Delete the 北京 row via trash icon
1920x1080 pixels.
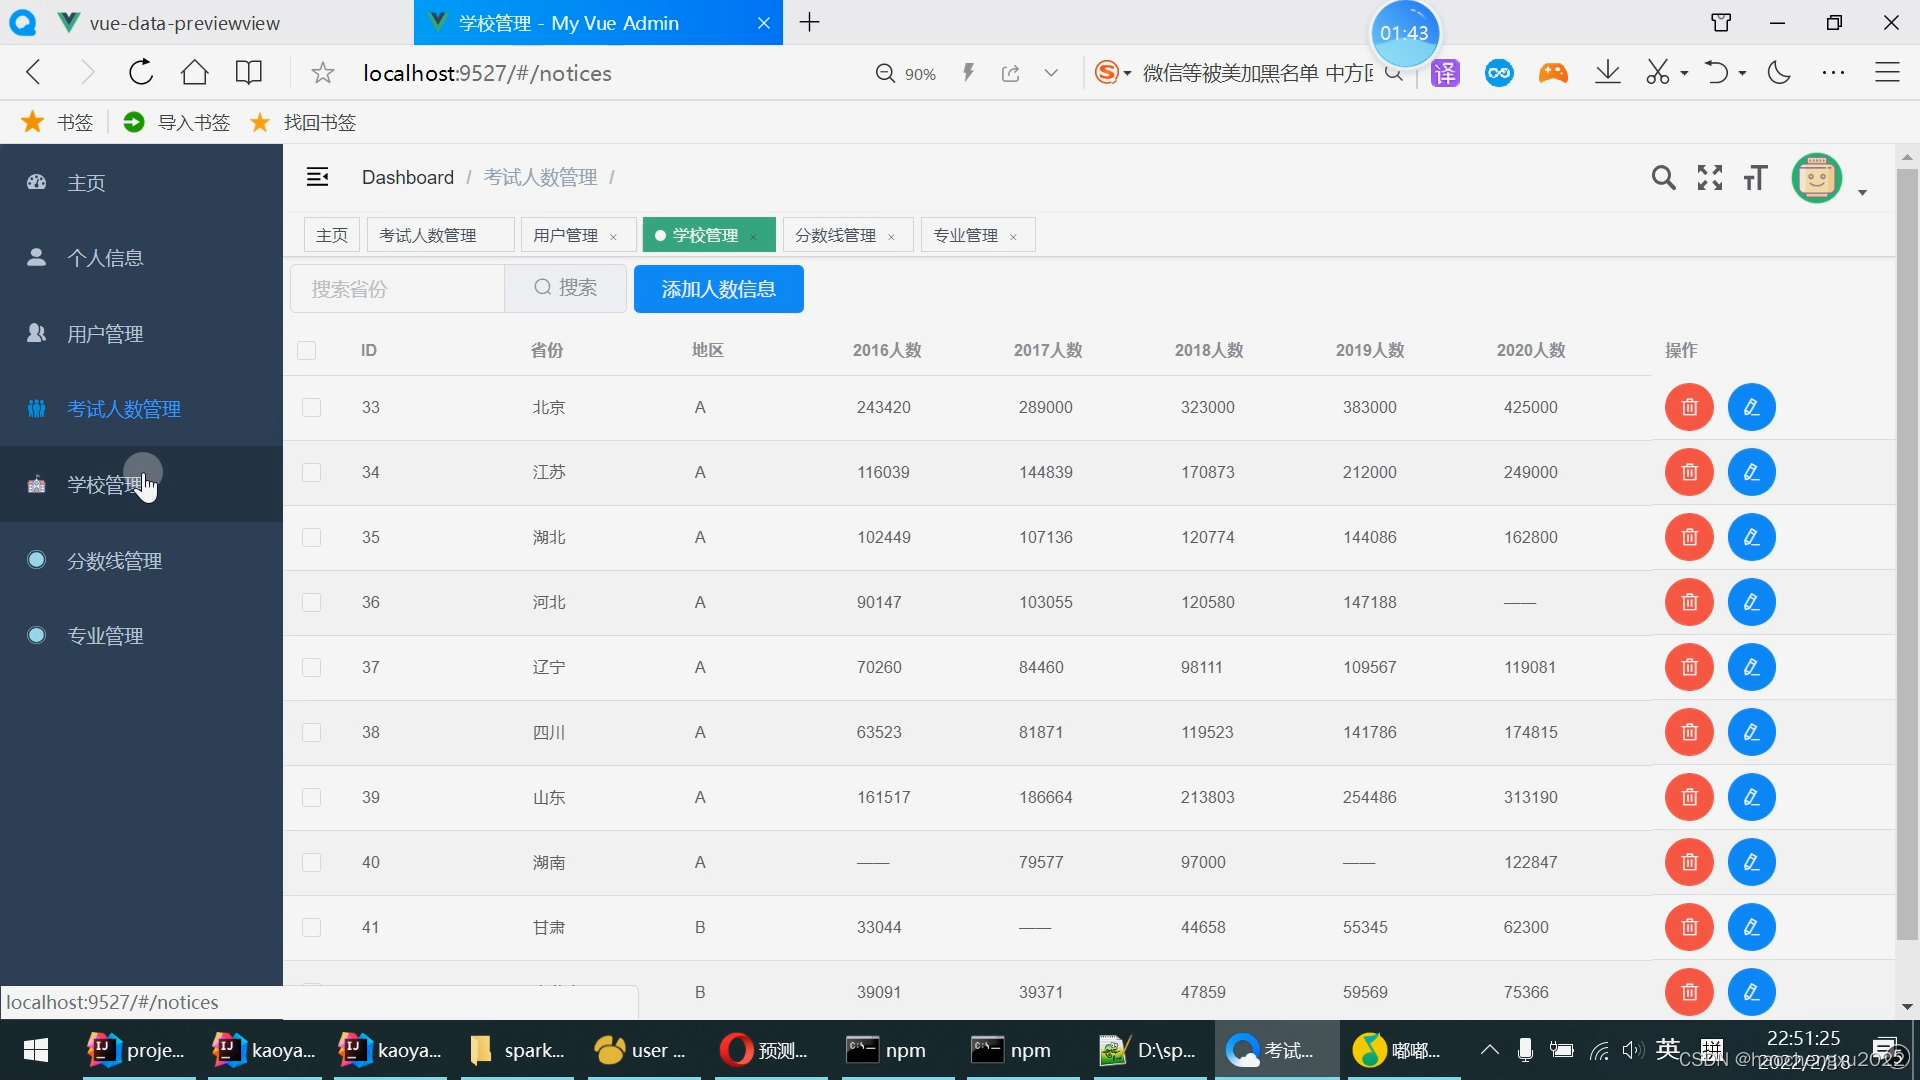pos(1689,407)
